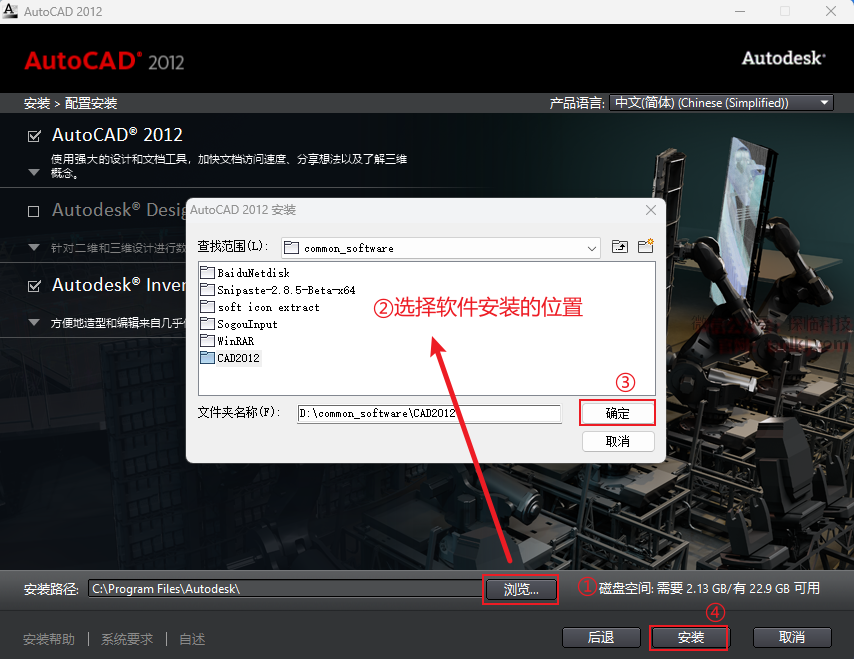
Task: Select Snipaste-2.8.5-Beta-x64 folder
Action: (x=278, y=290)
